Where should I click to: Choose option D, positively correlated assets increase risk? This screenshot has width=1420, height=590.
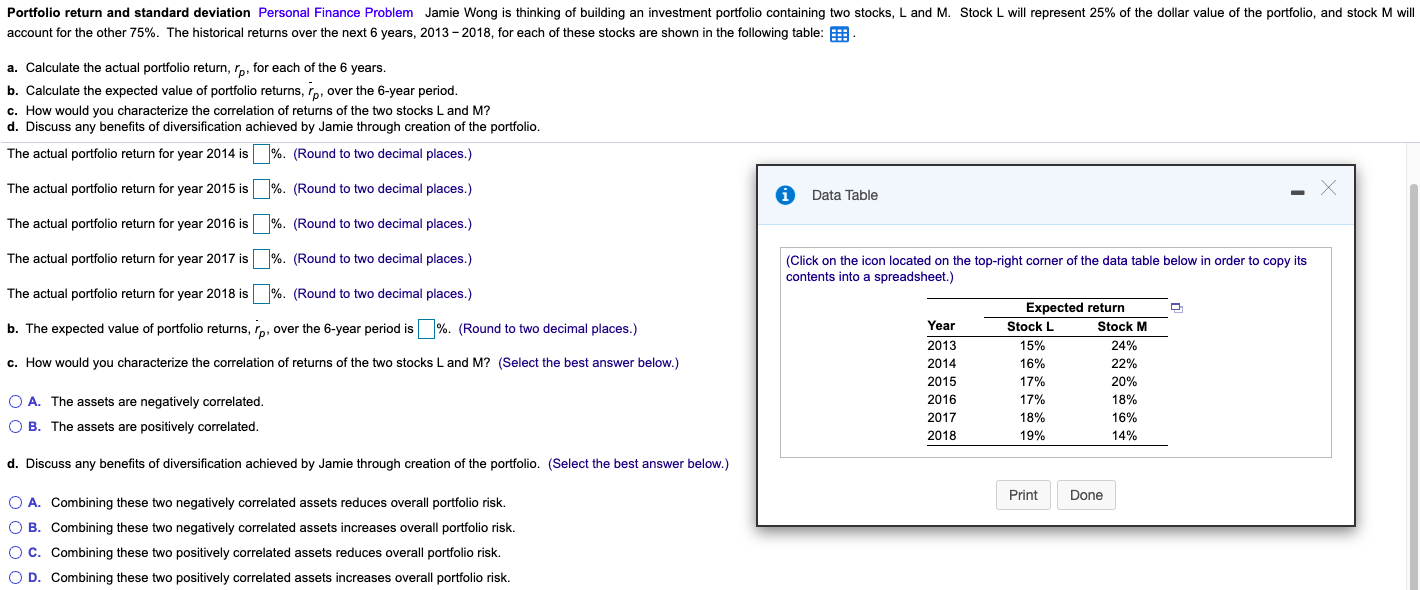click(x=15, y=577)
